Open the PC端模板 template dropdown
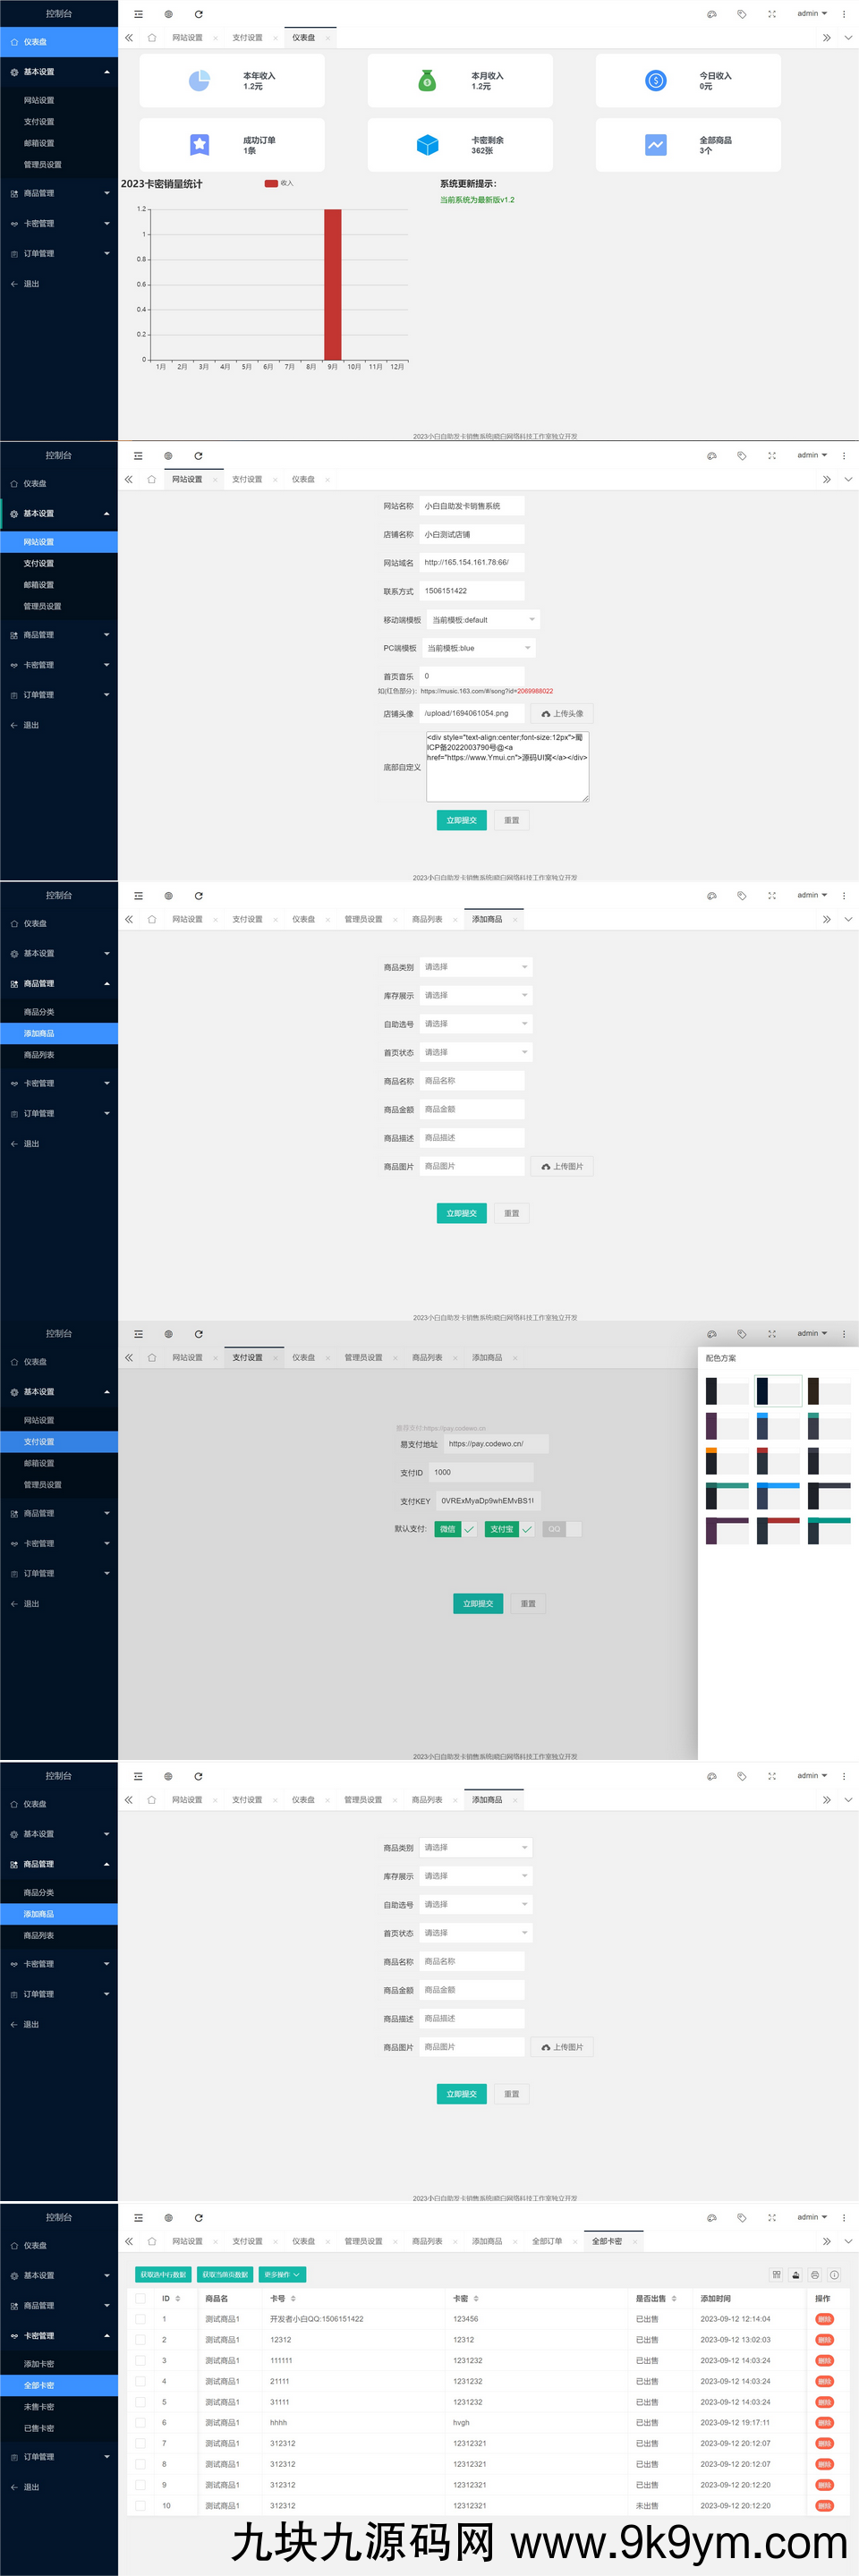859x2576 pixels. [479, 648]
